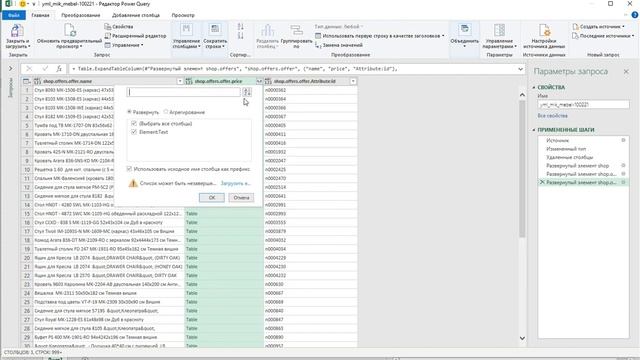This screenshot has height=360, width=640.
Task: Click the formula bar cancel X icon
Action: tap(29, 69)
